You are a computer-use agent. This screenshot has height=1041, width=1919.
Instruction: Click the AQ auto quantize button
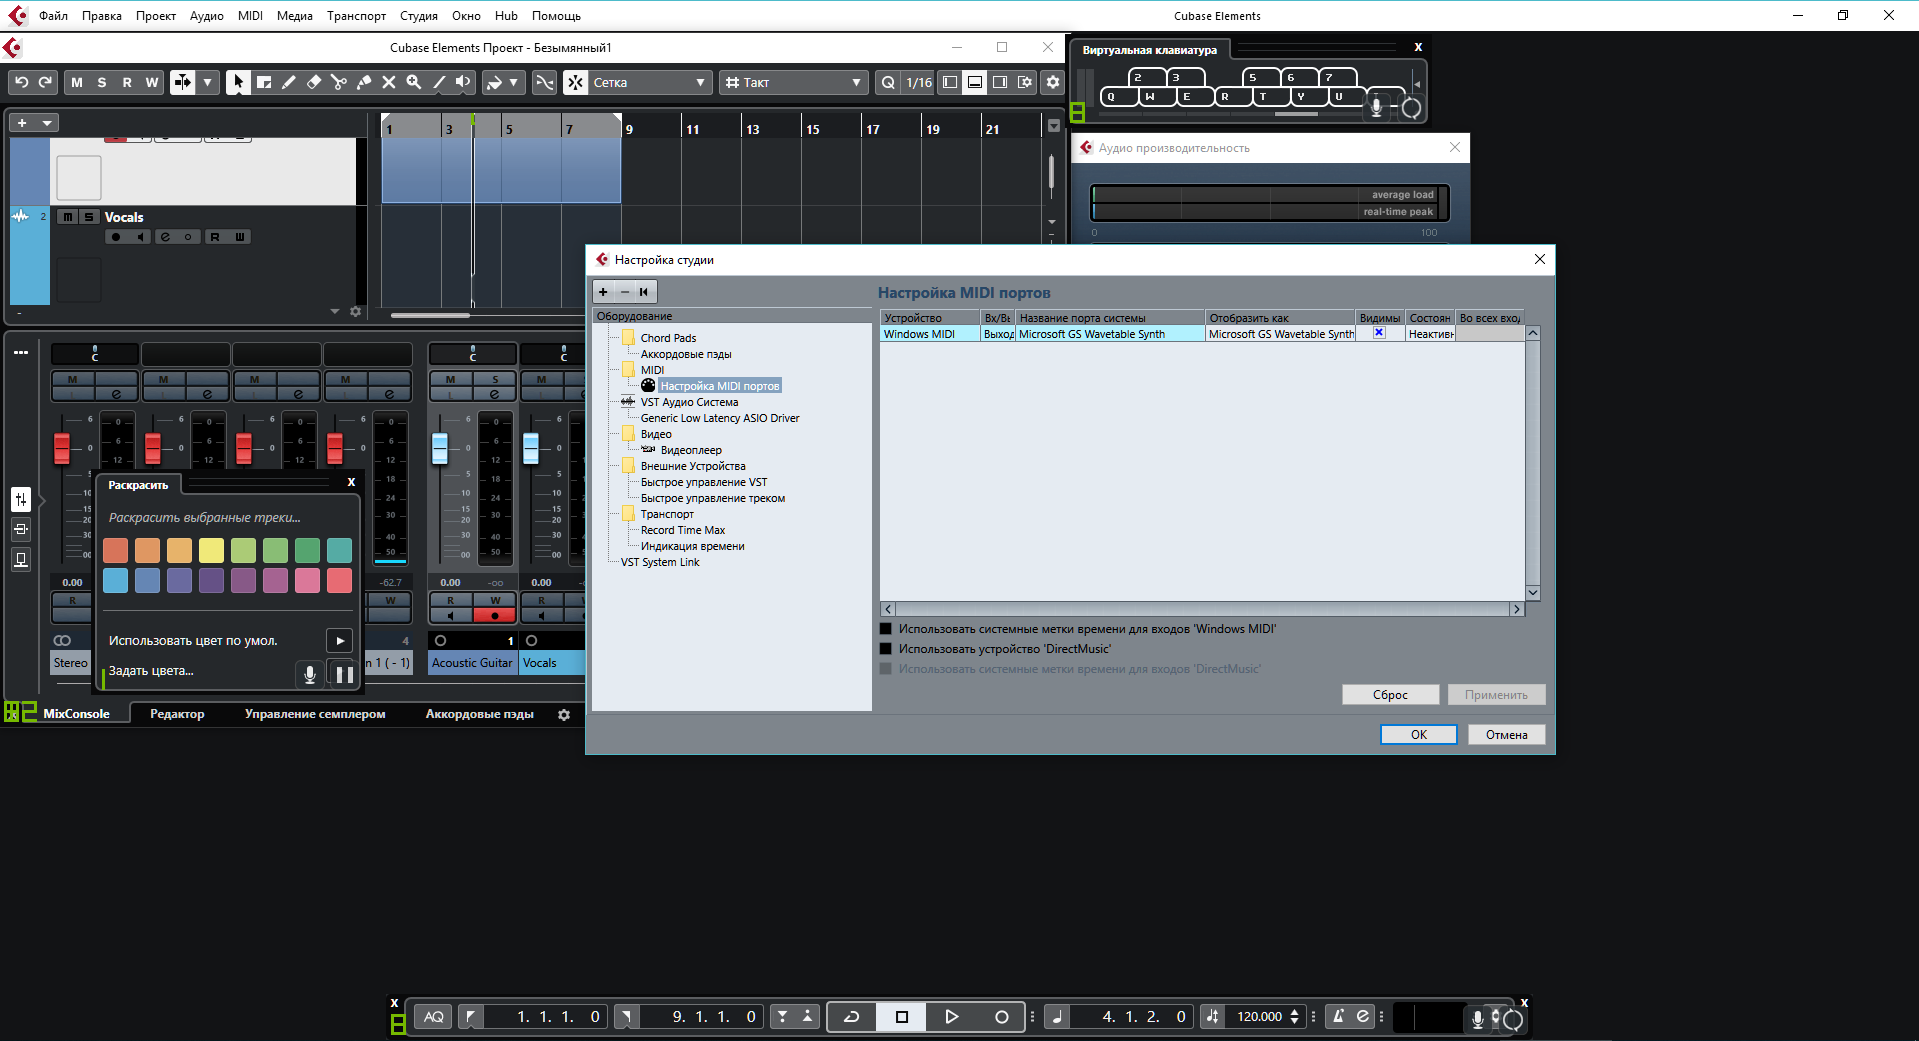(433, 1017)
